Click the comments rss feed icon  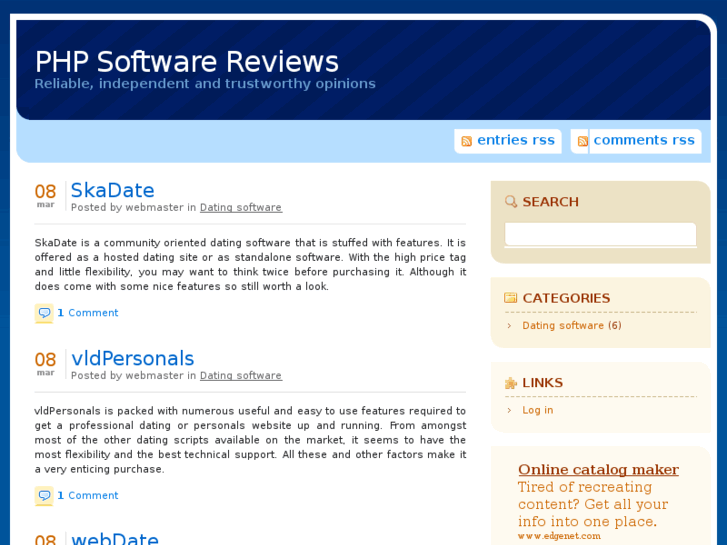(x=583, y=141)
